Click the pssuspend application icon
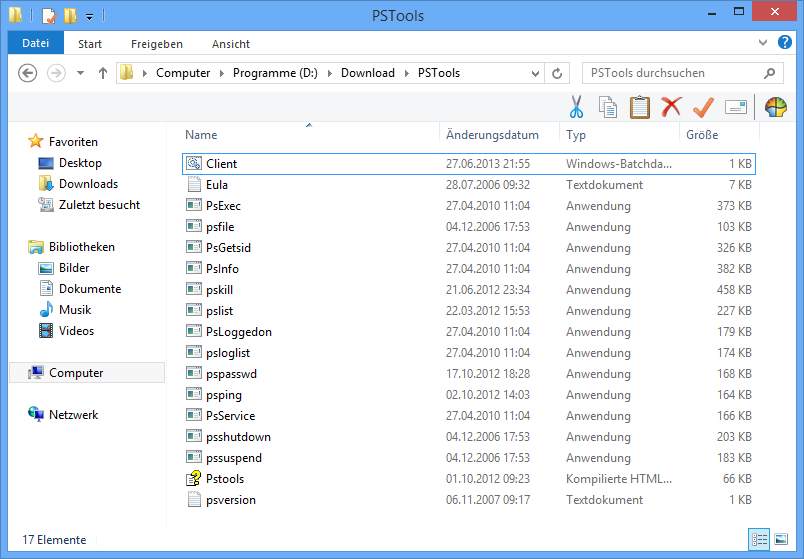804x559 pixels. (194, 457)
